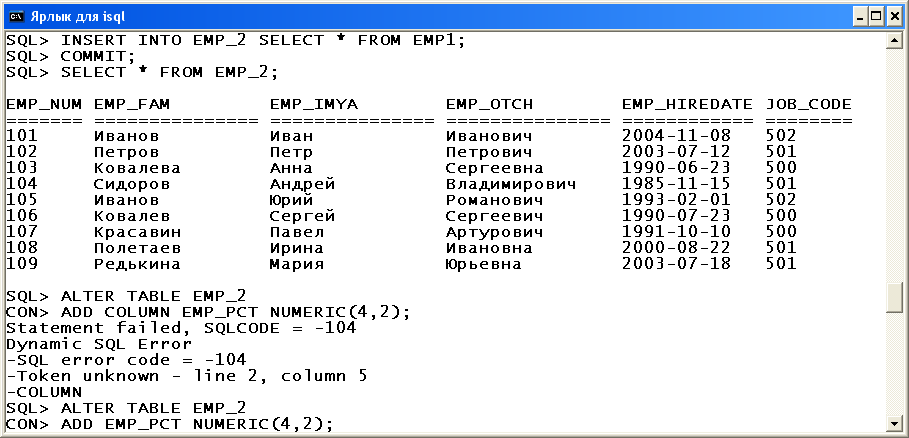Click the scrollbar up arrow
909x438 pixels.
896,41
